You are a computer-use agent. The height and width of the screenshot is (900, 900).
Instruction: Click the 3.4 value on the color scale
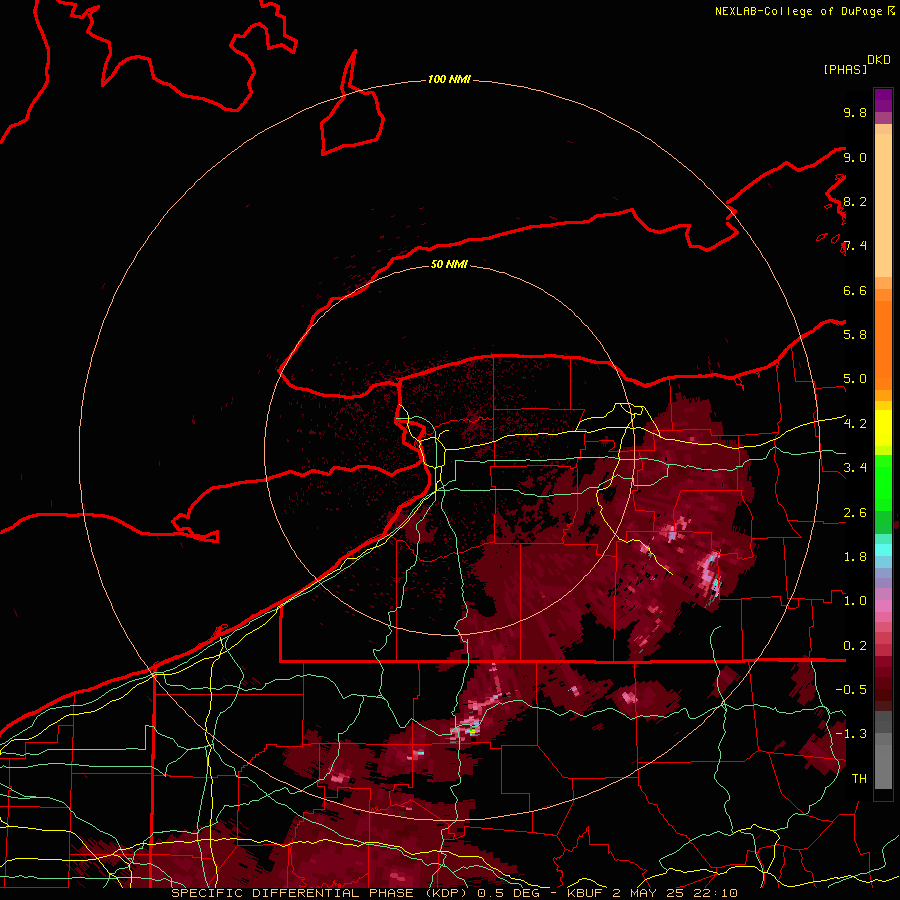pos(855,467)
